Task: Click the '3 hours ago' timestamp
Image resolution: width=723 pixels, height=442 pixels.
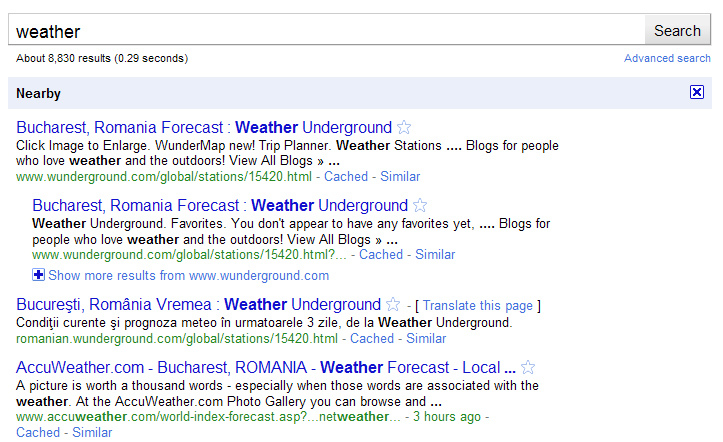Action: point(447,417)
